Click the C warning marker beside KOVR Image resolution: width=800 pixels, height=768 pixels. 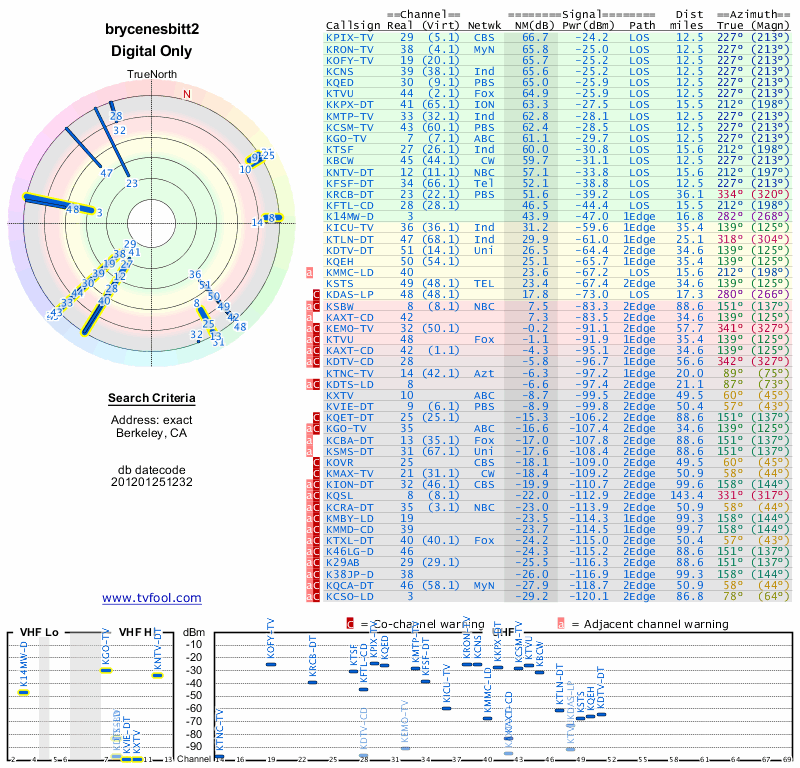[x=316, y=462]
